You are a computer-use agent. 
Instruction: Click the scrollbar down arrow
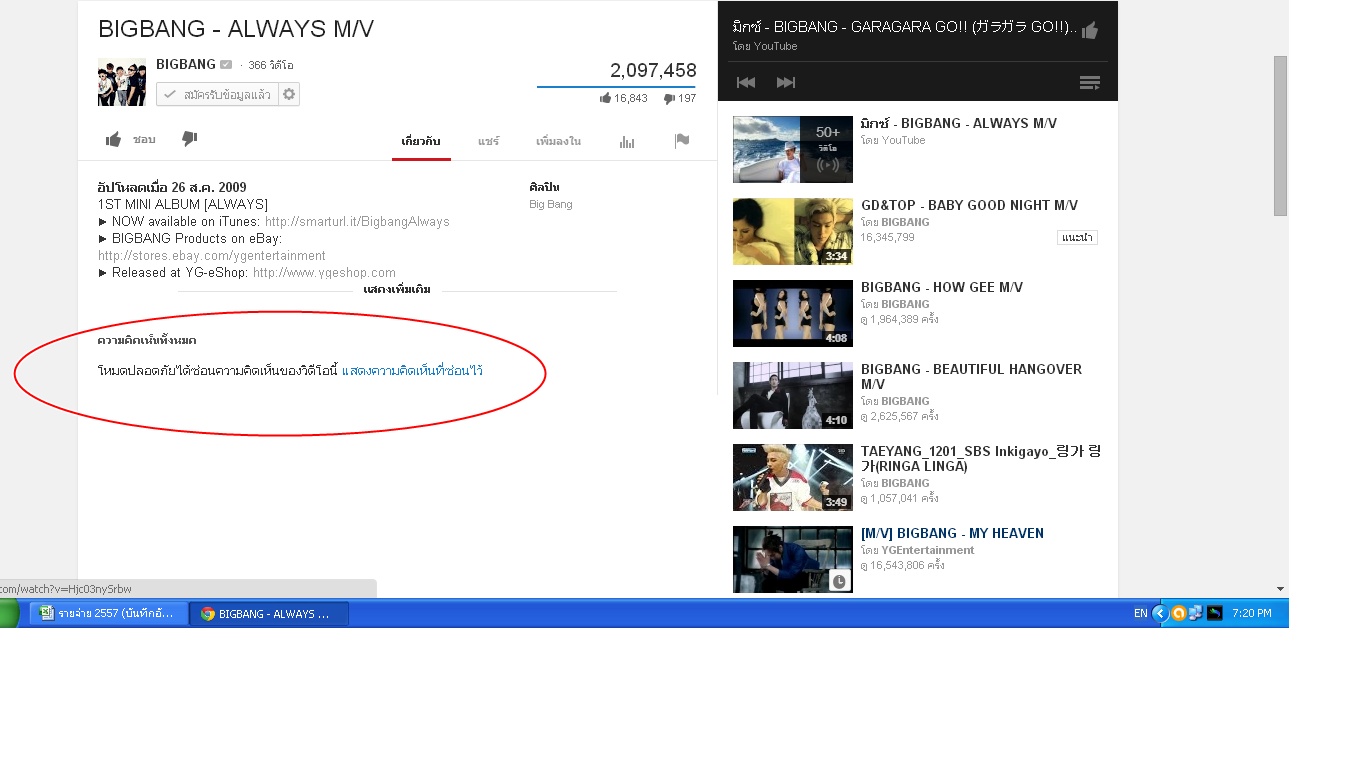pos(1280,589)
